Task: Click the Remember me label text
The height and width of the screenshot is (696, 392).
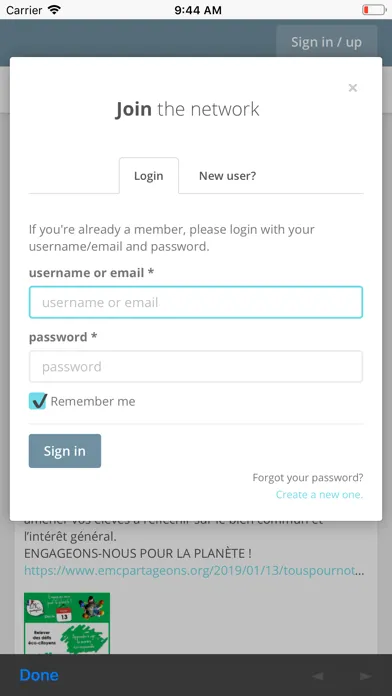Action: [93, 402]
